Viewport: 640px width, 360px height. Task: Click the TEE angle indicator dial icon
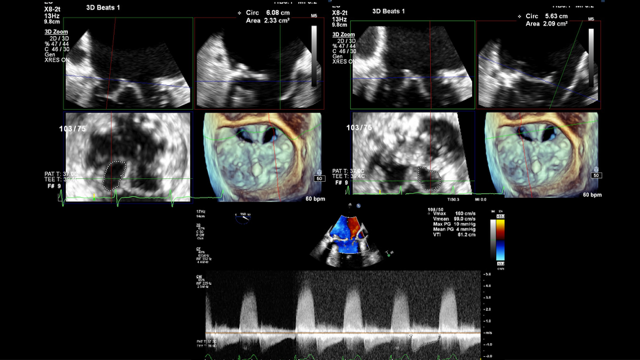[243, 218]
